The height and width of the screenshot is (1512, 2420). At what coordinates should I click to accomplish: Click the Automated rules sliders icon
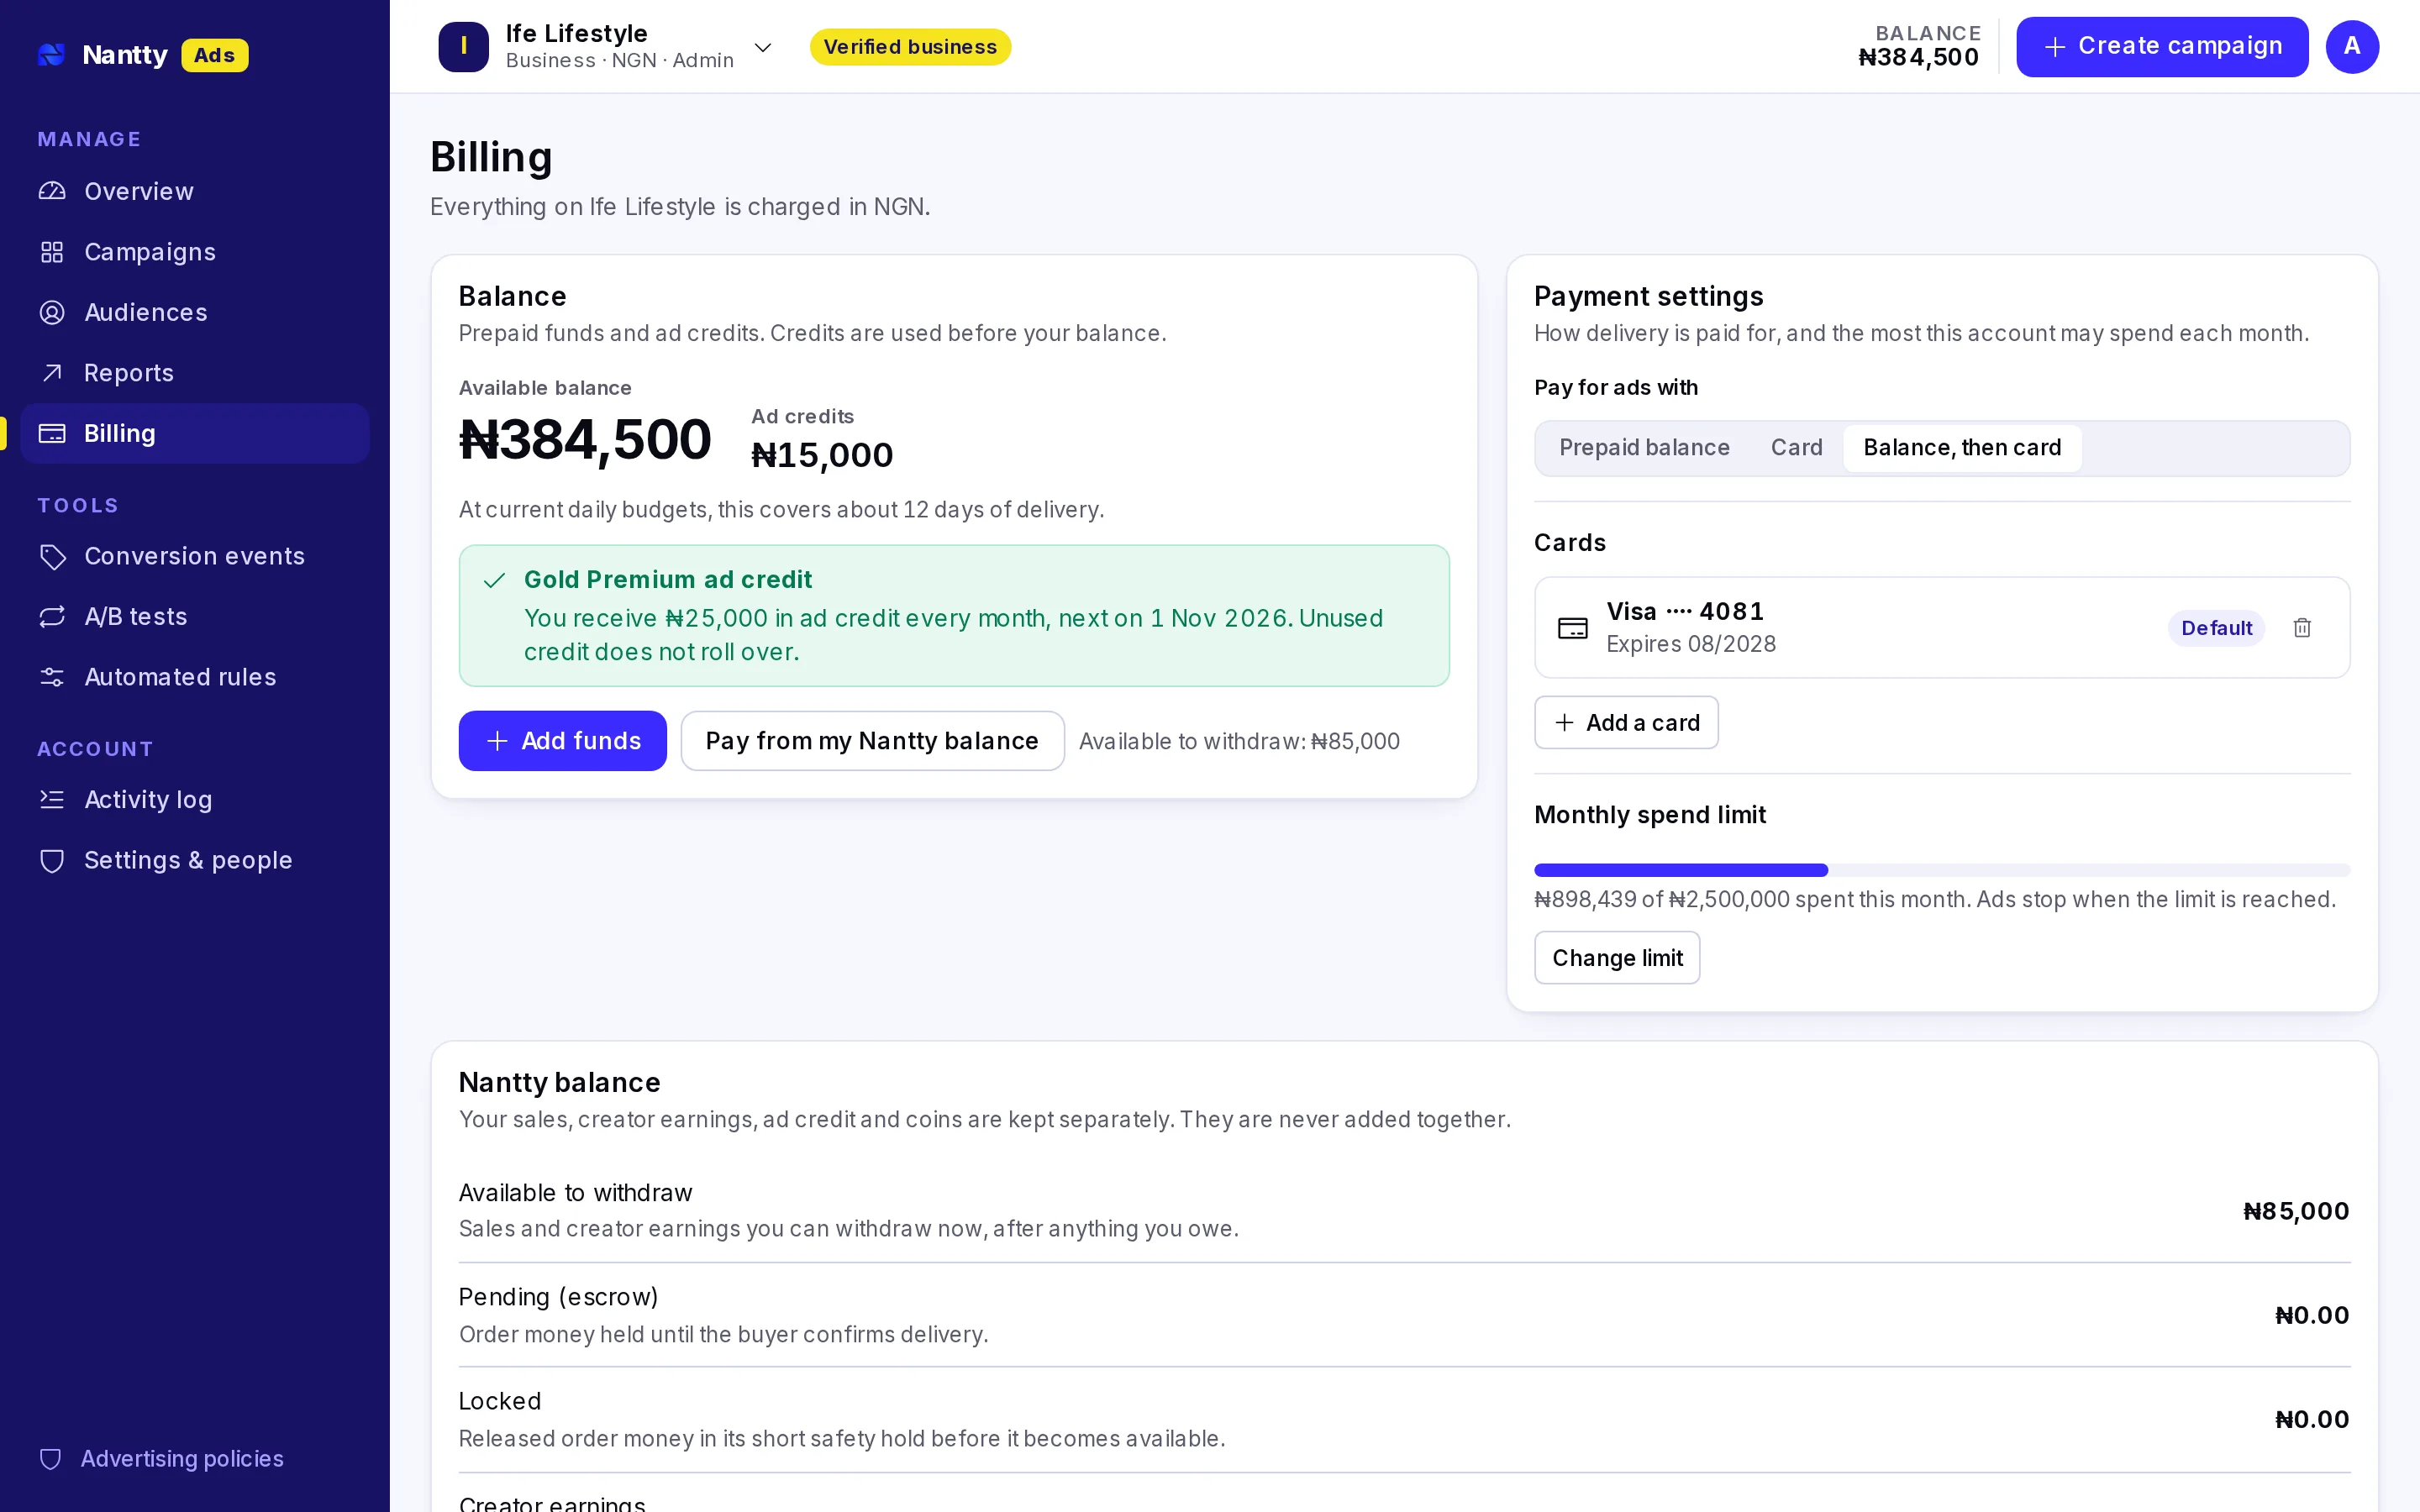52,677
